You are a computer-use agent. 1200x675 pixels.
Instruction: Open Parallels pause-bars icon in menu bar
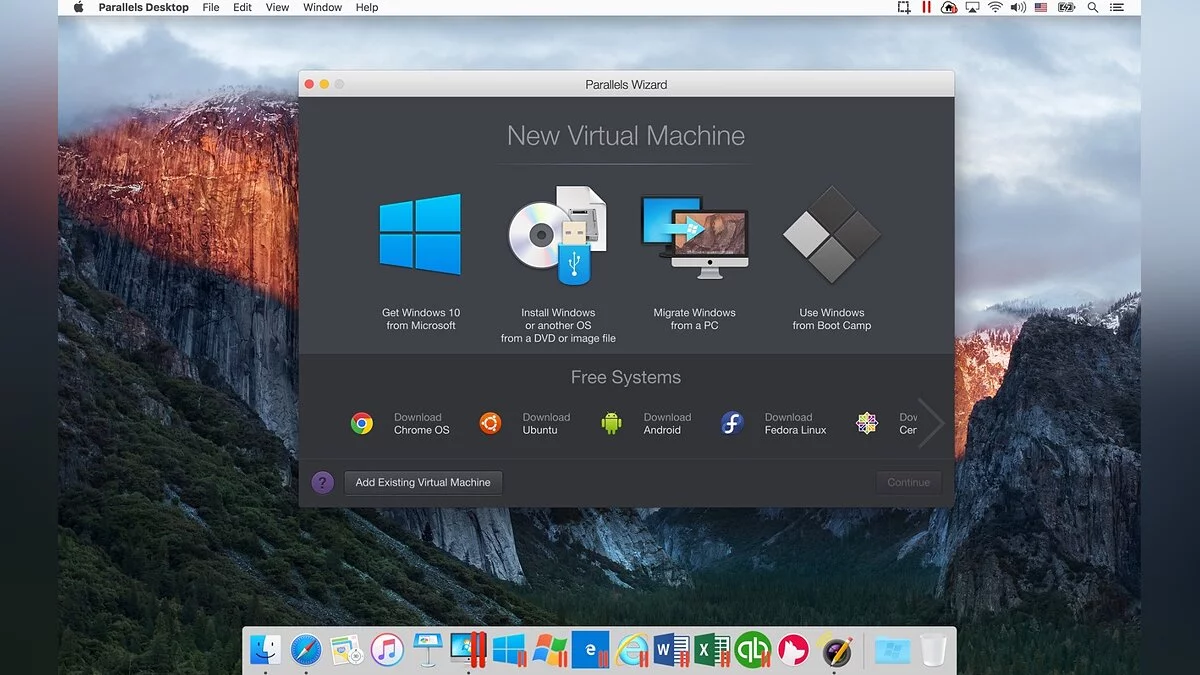pos(926,7)
